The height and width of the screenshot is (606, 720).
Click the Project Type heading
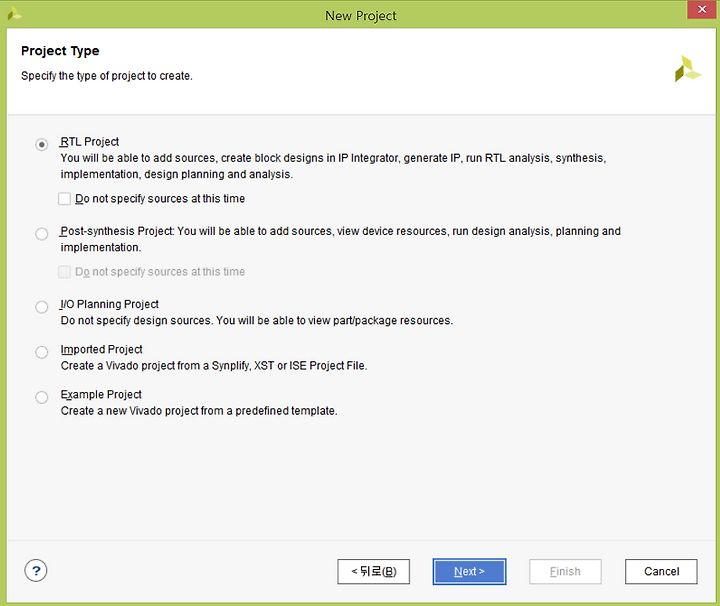60,51
